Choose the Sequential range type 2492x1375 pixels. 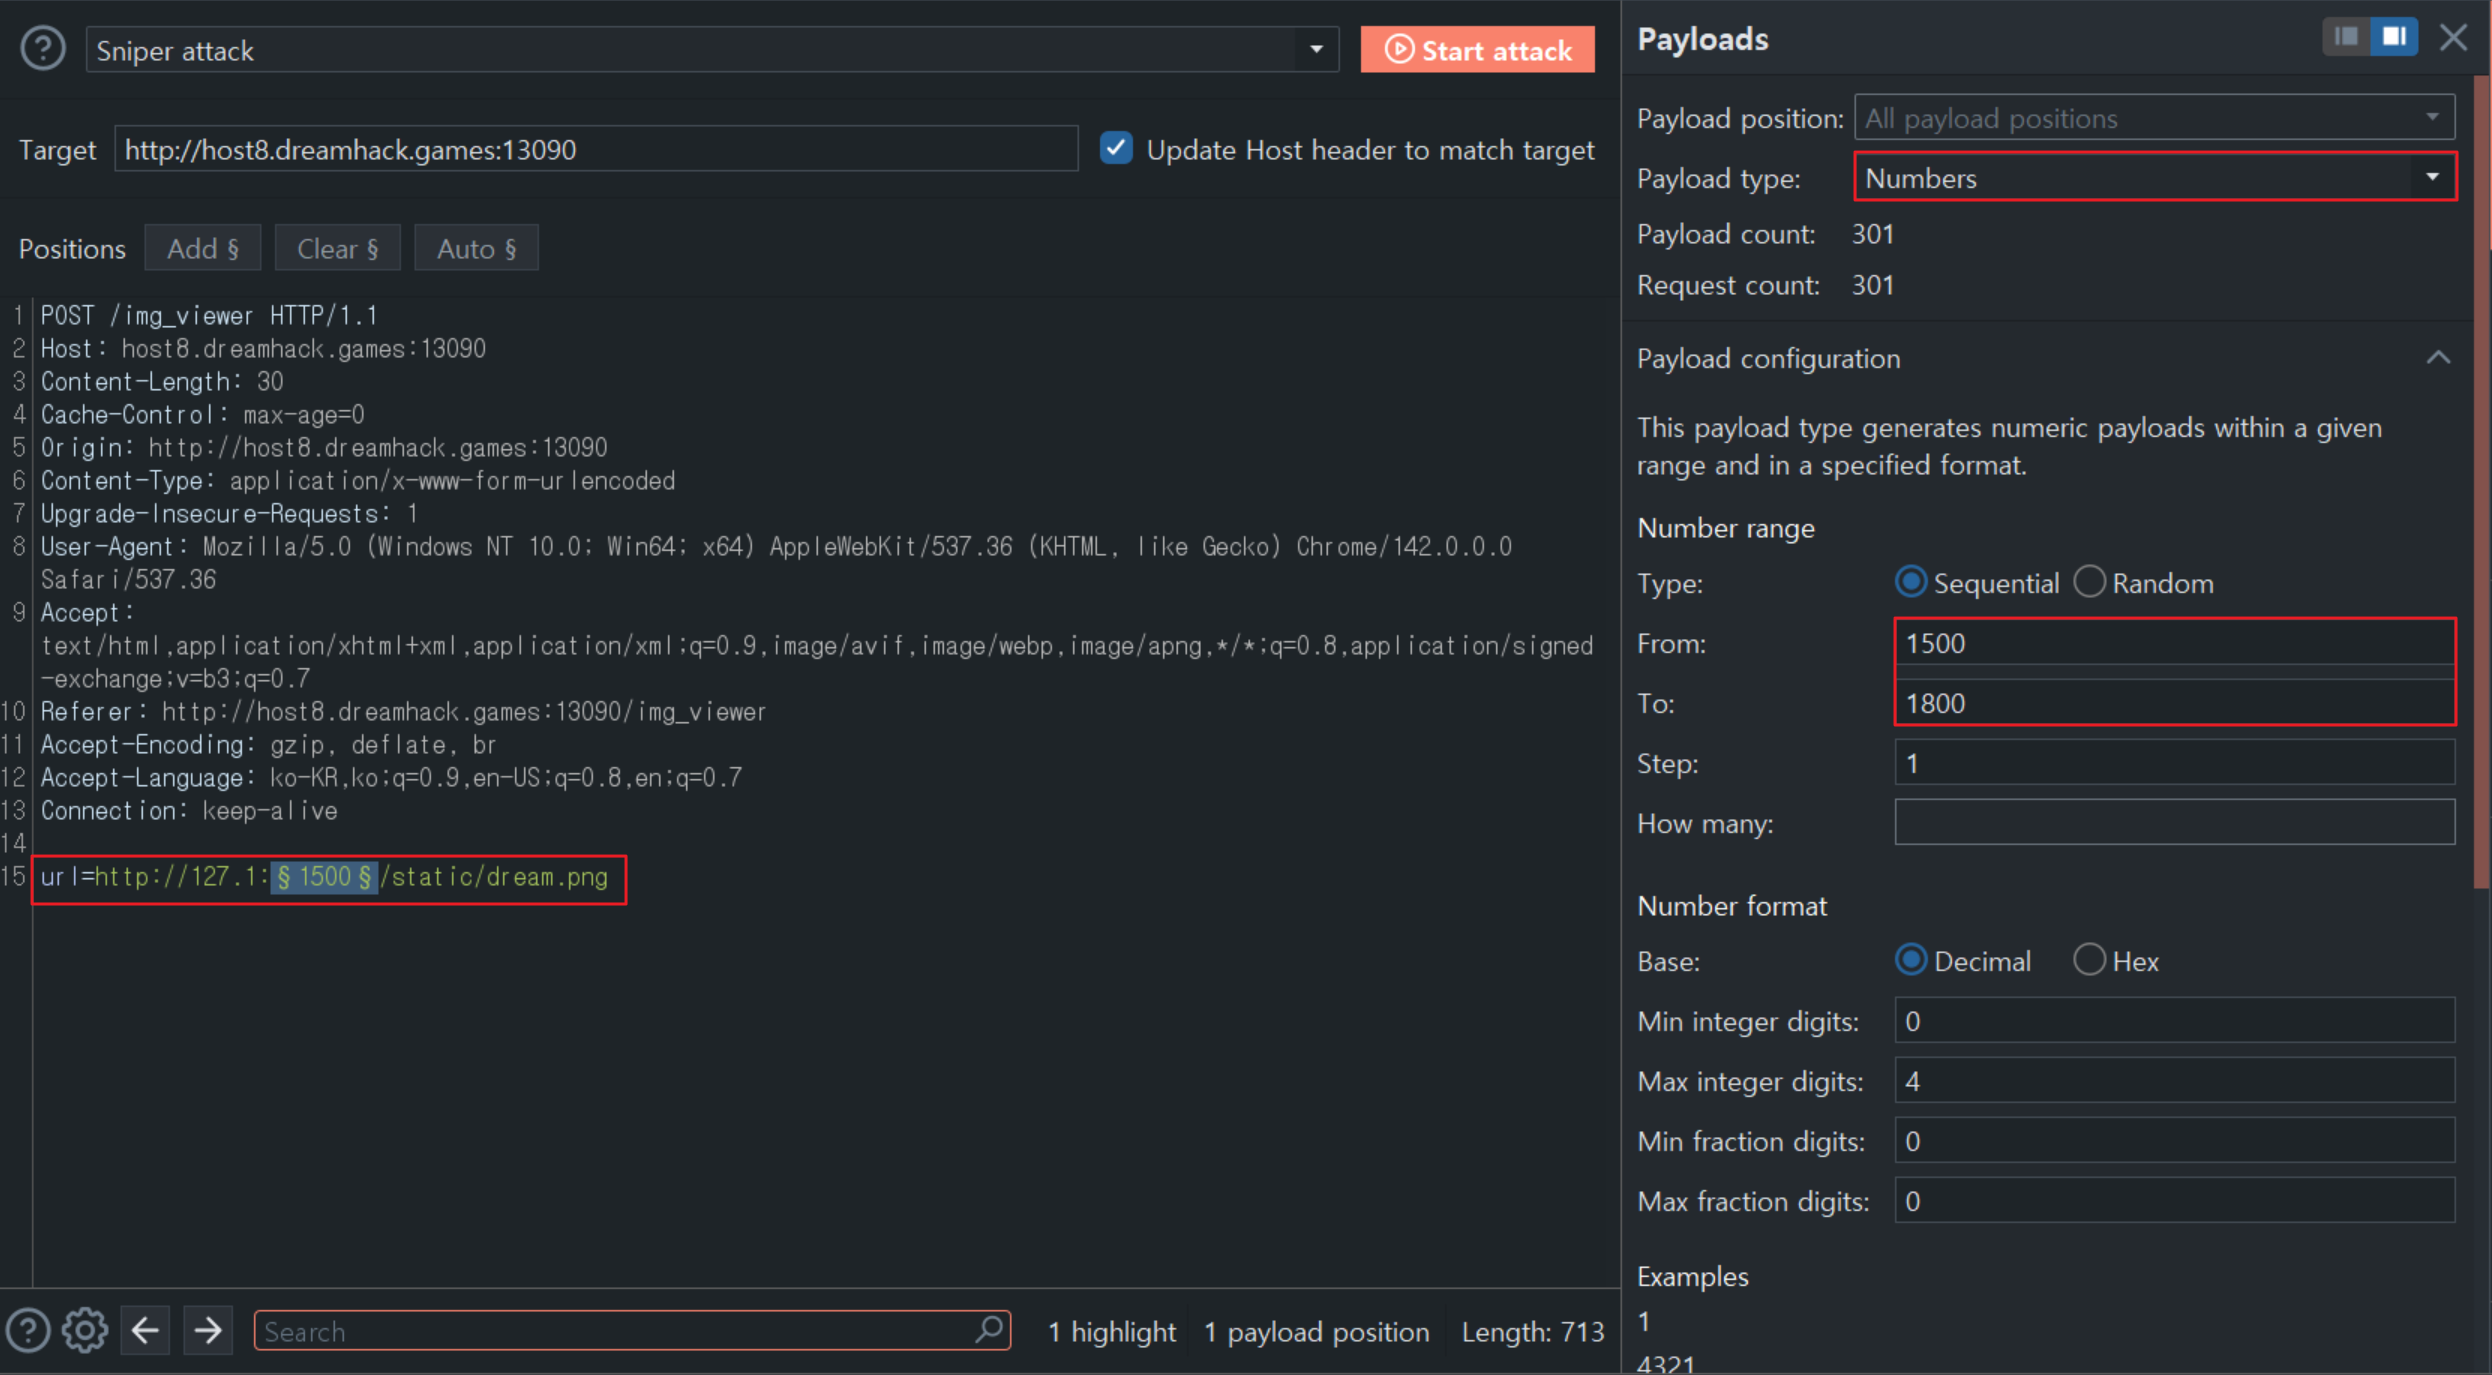point(1911,582)
